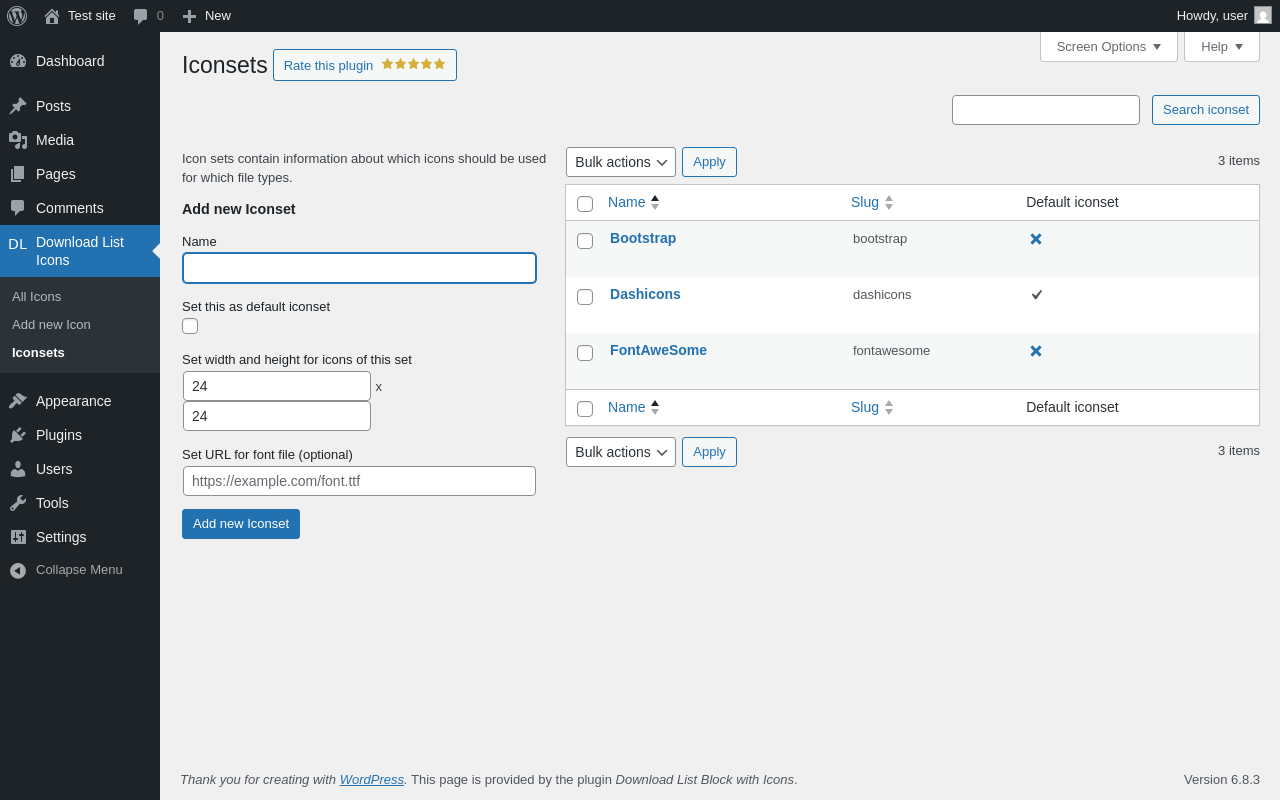Click the Appearance paintbrush icon

click(18, 401)
